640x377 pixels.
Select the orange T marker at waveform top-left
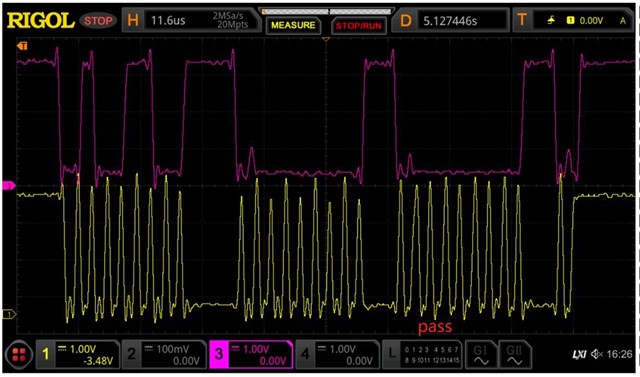point(22,46)
